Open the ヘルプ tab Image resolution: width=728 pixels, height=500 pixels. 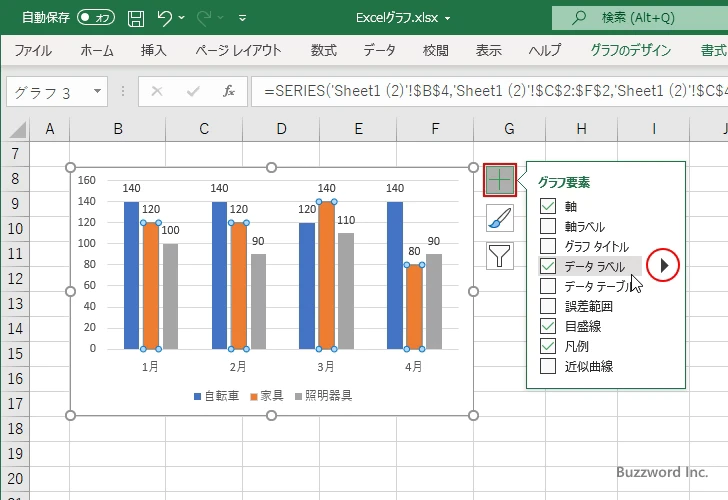(545, 50)
